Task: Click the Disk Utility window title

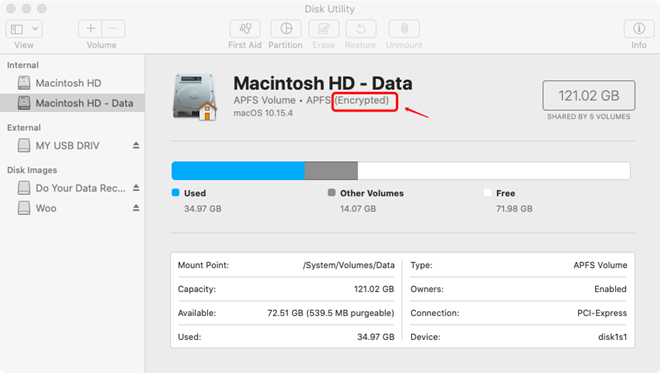Action: [330, 9]
